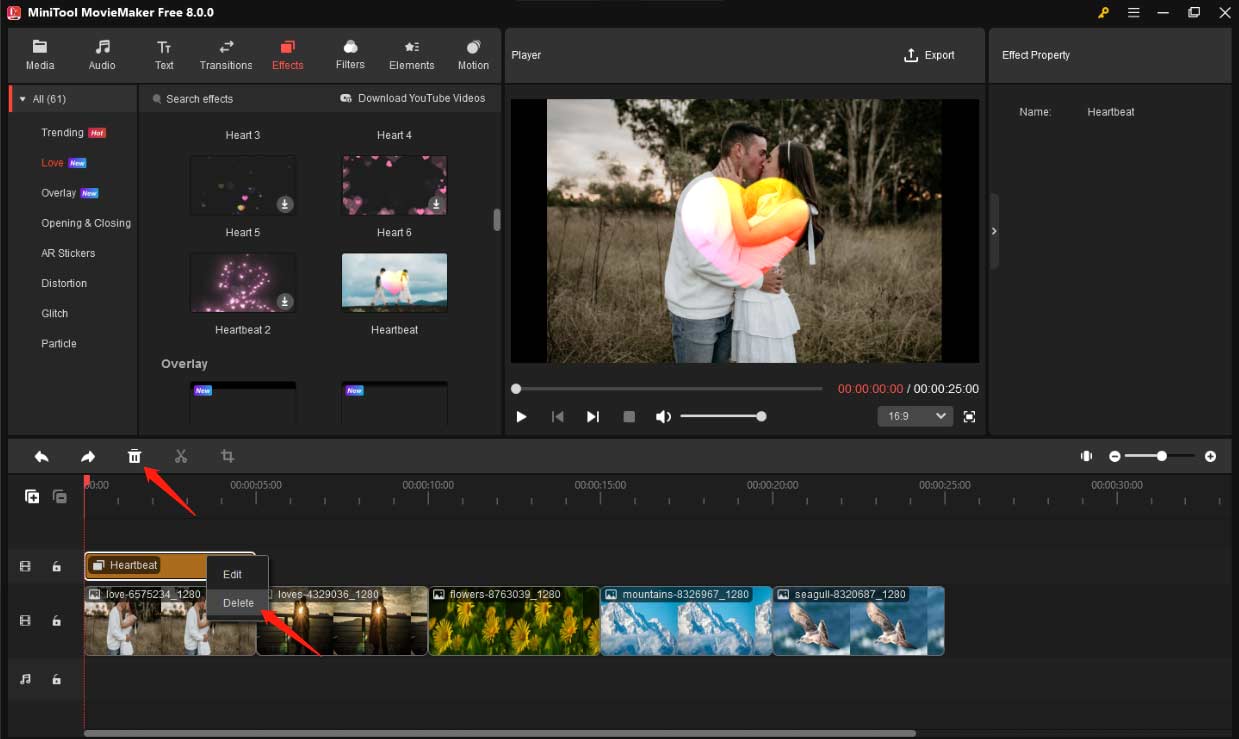1239x739 pixels.
Task: Click the Search effects field
Action: point(199,99)
